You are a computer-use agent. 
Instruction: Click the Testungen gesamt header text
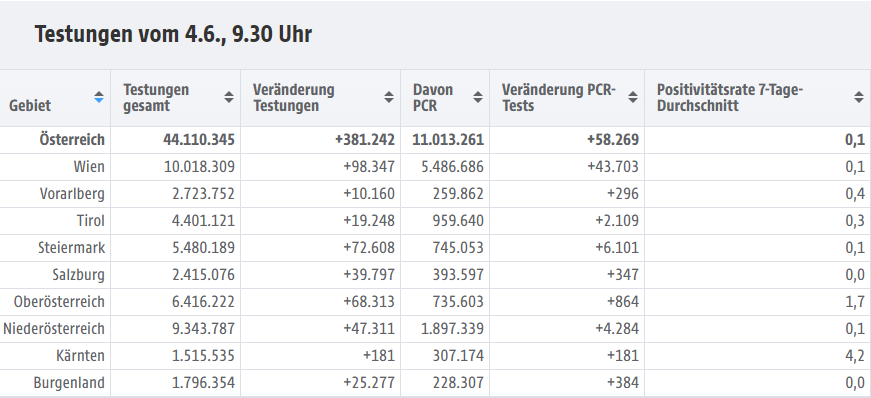tap(156, 98)
